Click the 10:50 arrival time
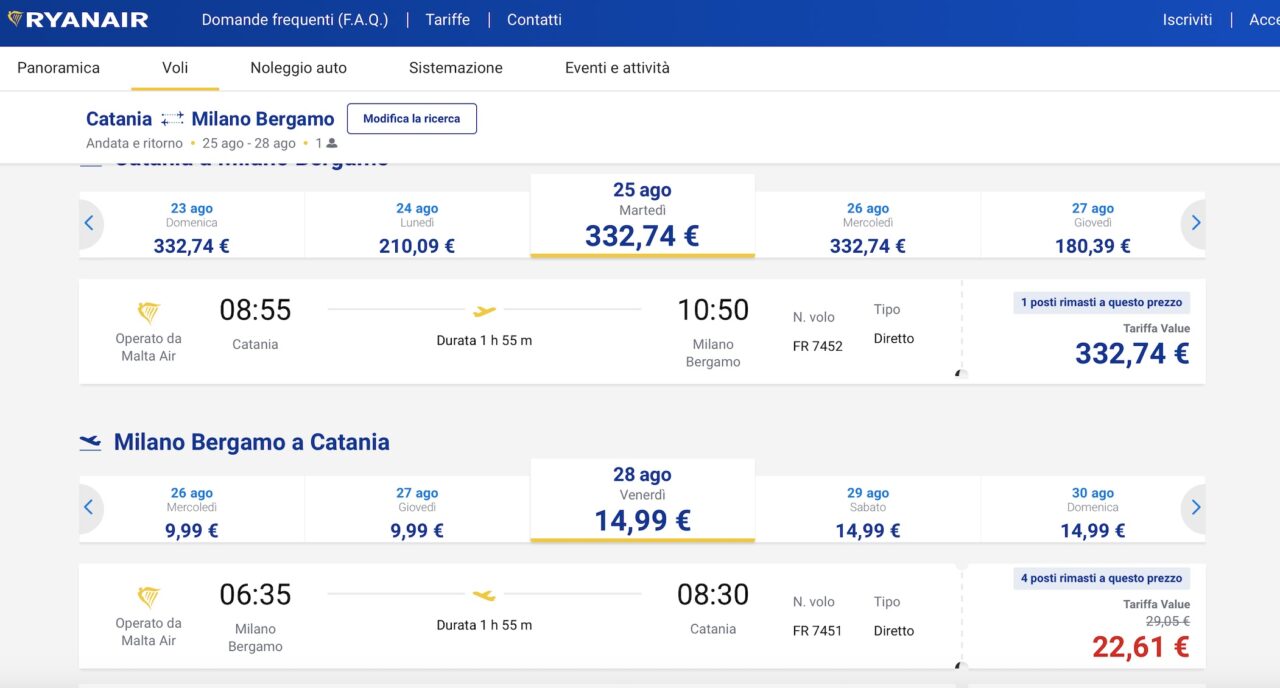 tap(713, 310)
